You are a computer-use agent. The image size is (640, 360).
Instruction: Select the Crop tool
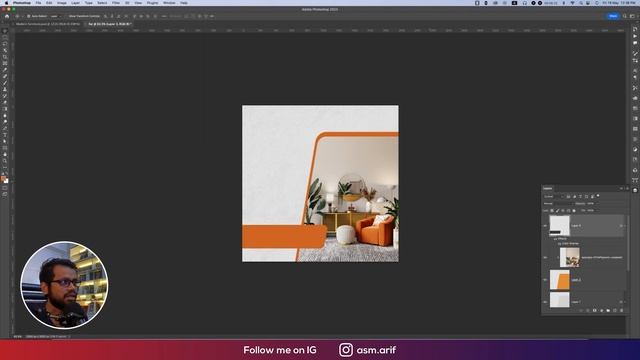pos(5,57)
